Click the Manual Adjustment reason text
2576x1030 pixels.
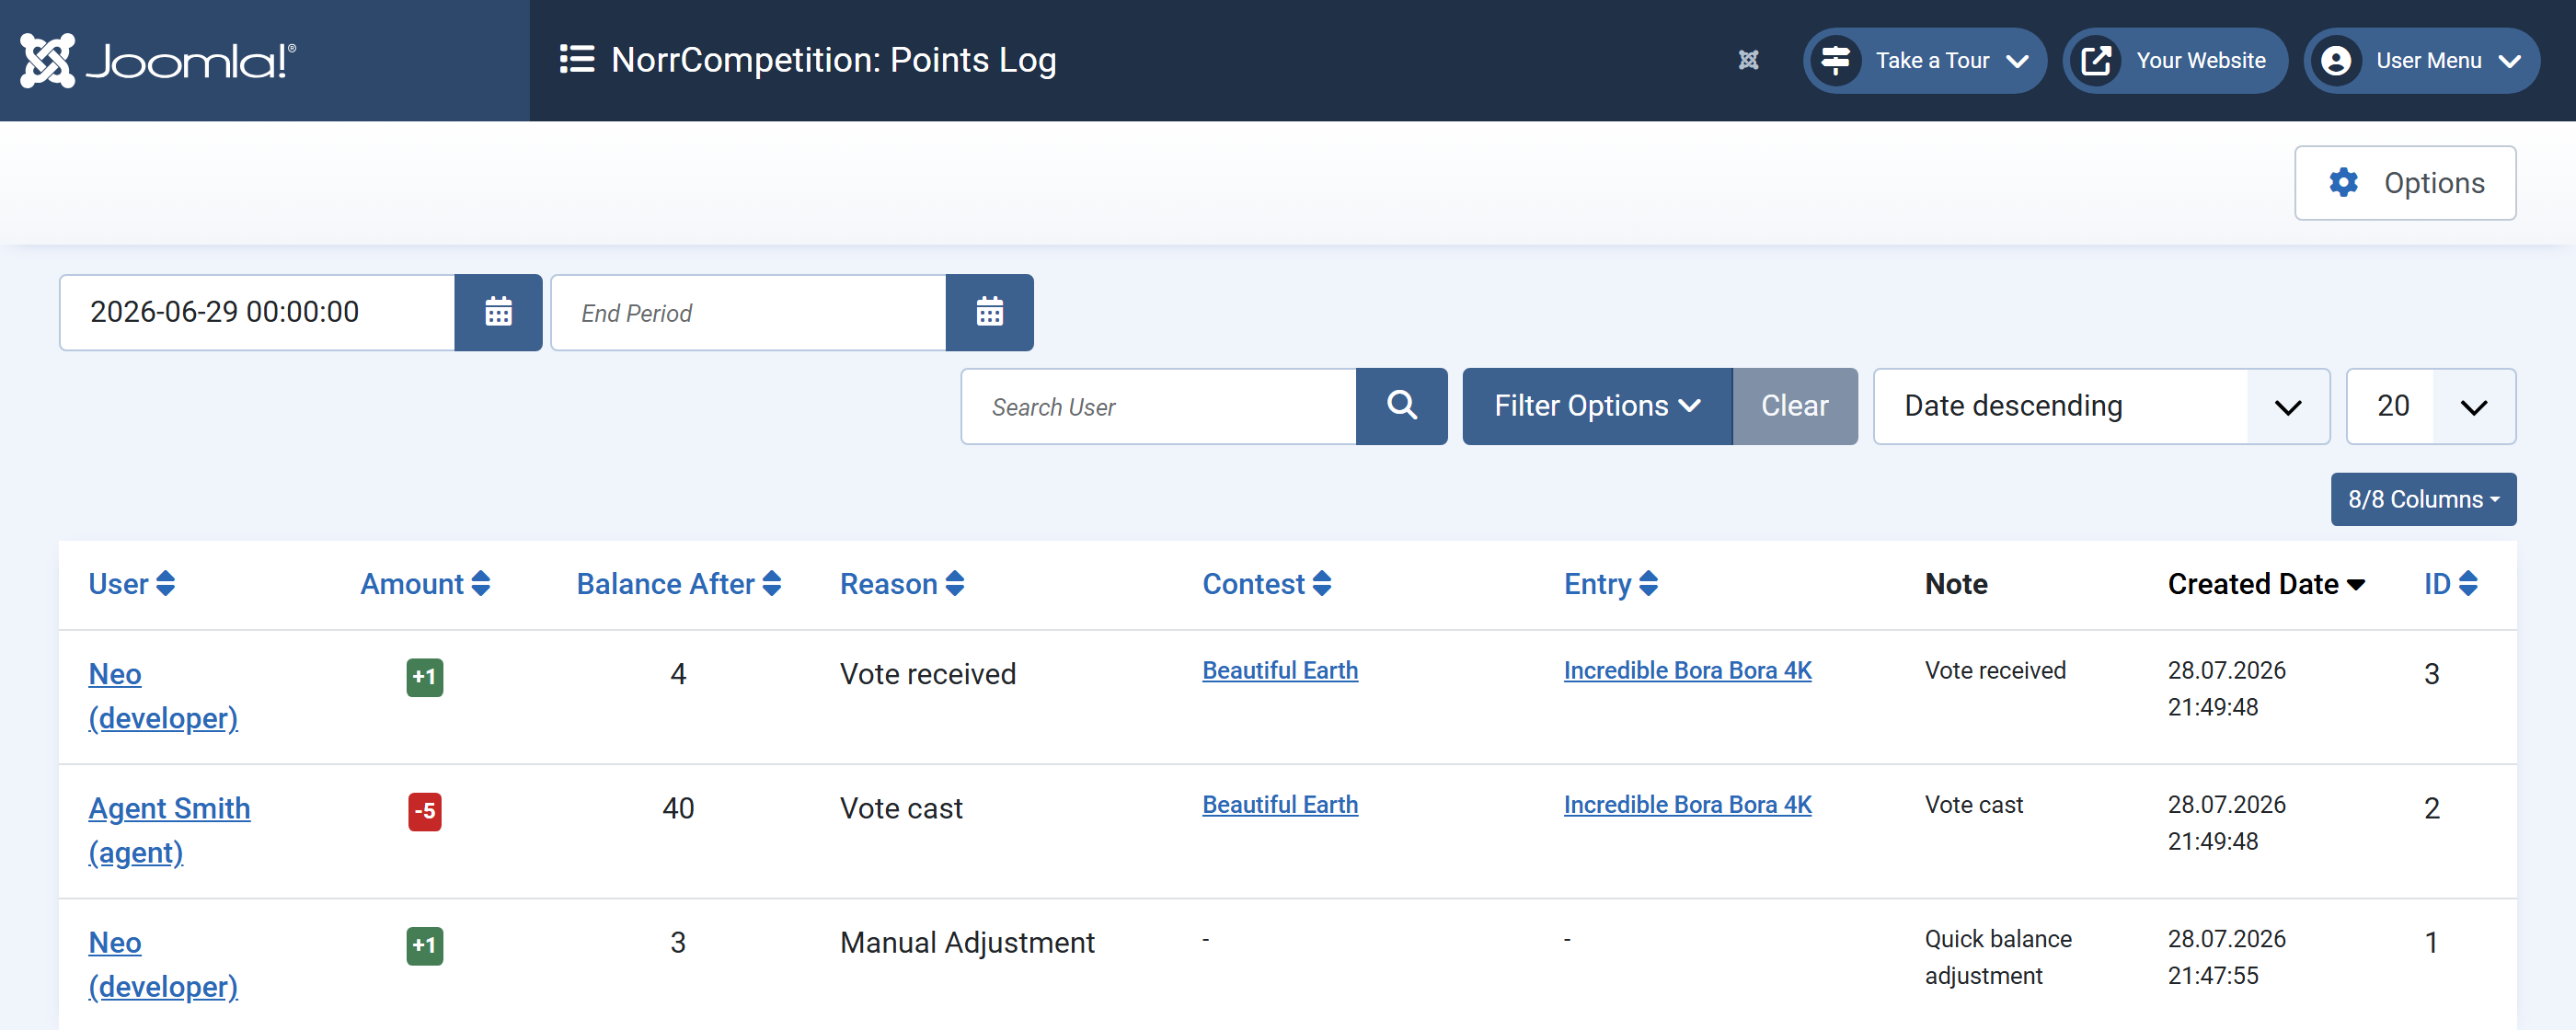pyautogui.click(x=967, y=942)
